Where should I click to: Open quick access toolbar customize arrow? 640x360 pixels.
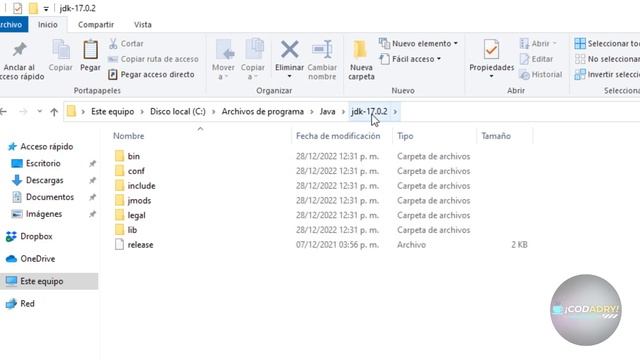(x=46, y=9)
